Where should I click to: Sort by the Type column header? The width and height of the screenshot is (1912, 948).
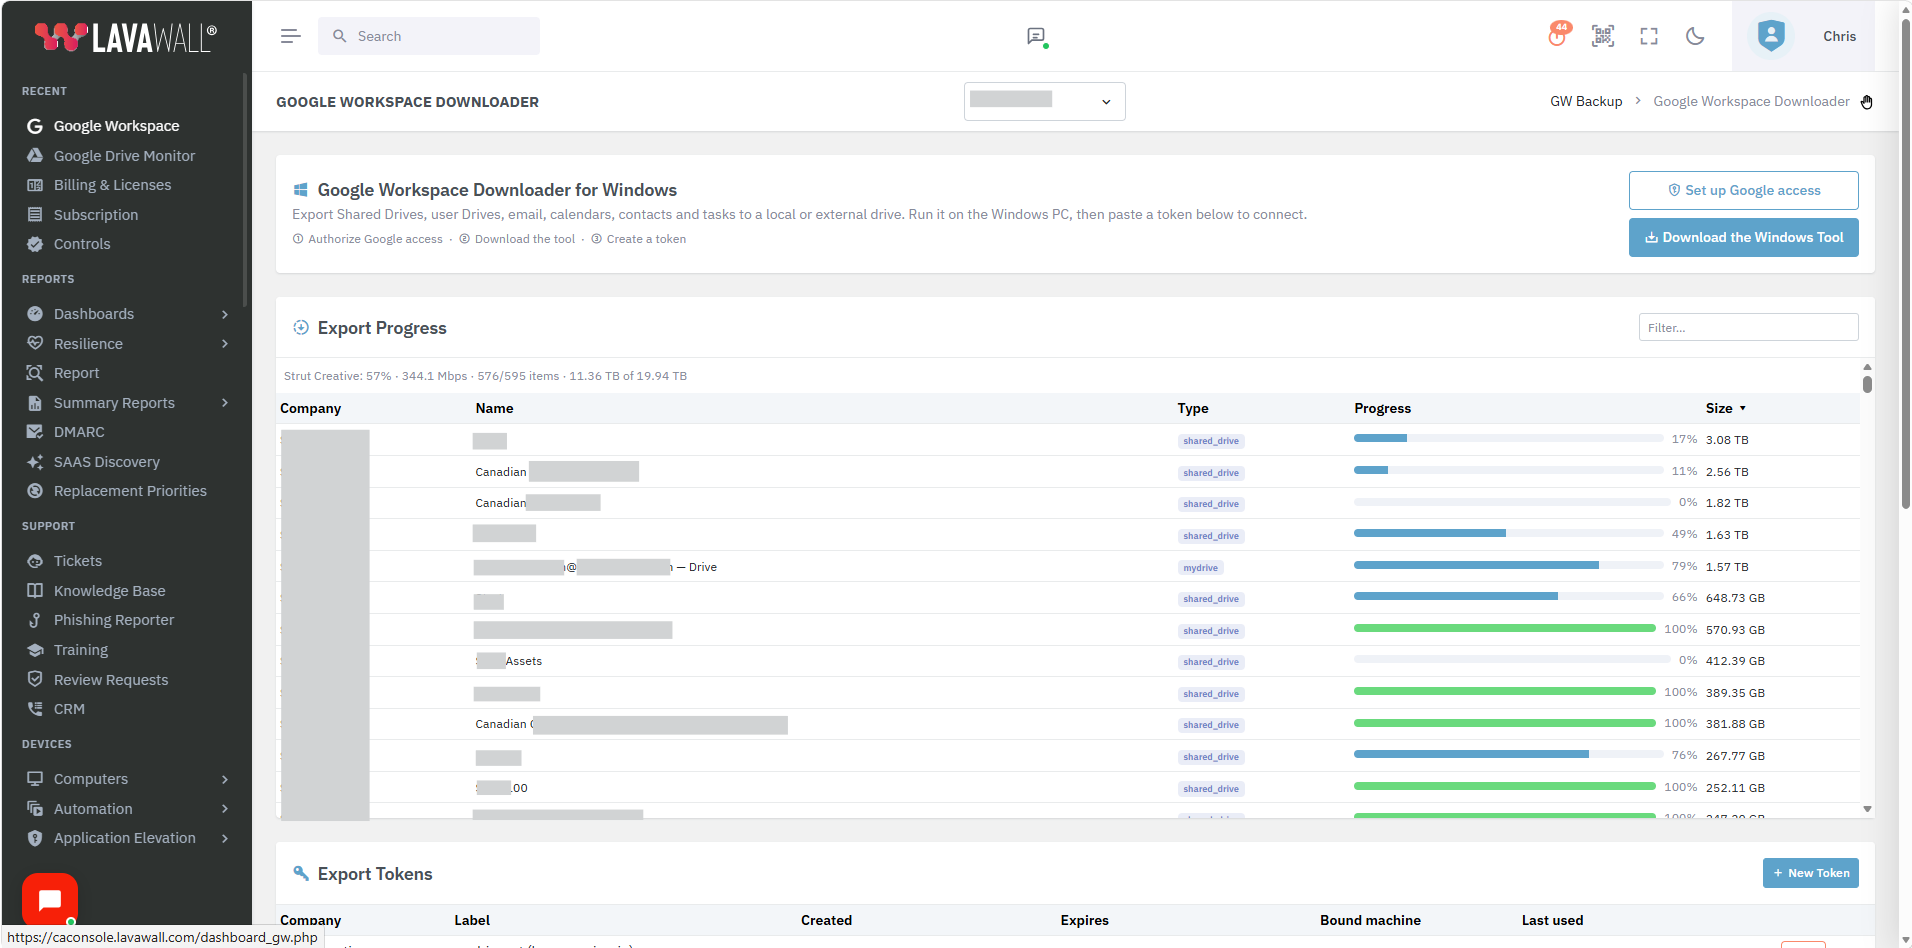click(1192, 408)
